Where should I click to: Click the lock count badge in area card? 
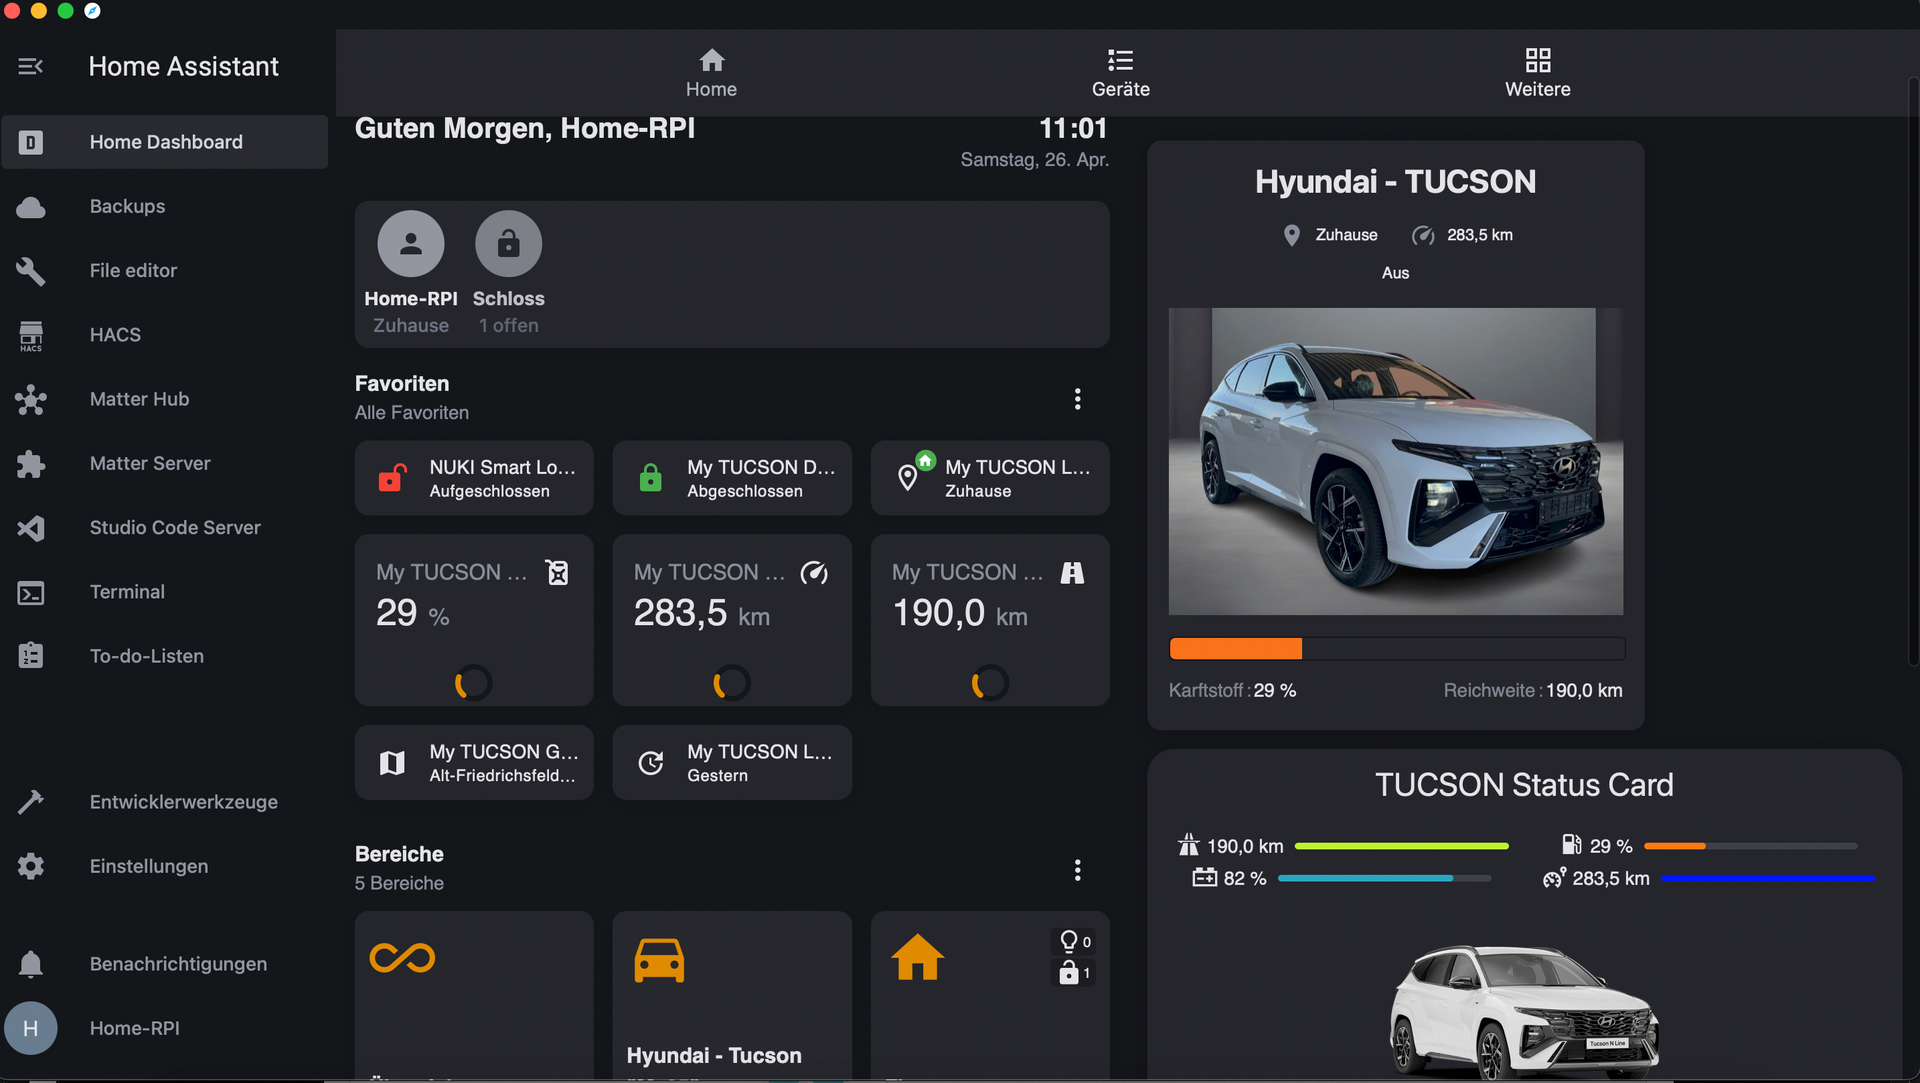pos(1076,973)
